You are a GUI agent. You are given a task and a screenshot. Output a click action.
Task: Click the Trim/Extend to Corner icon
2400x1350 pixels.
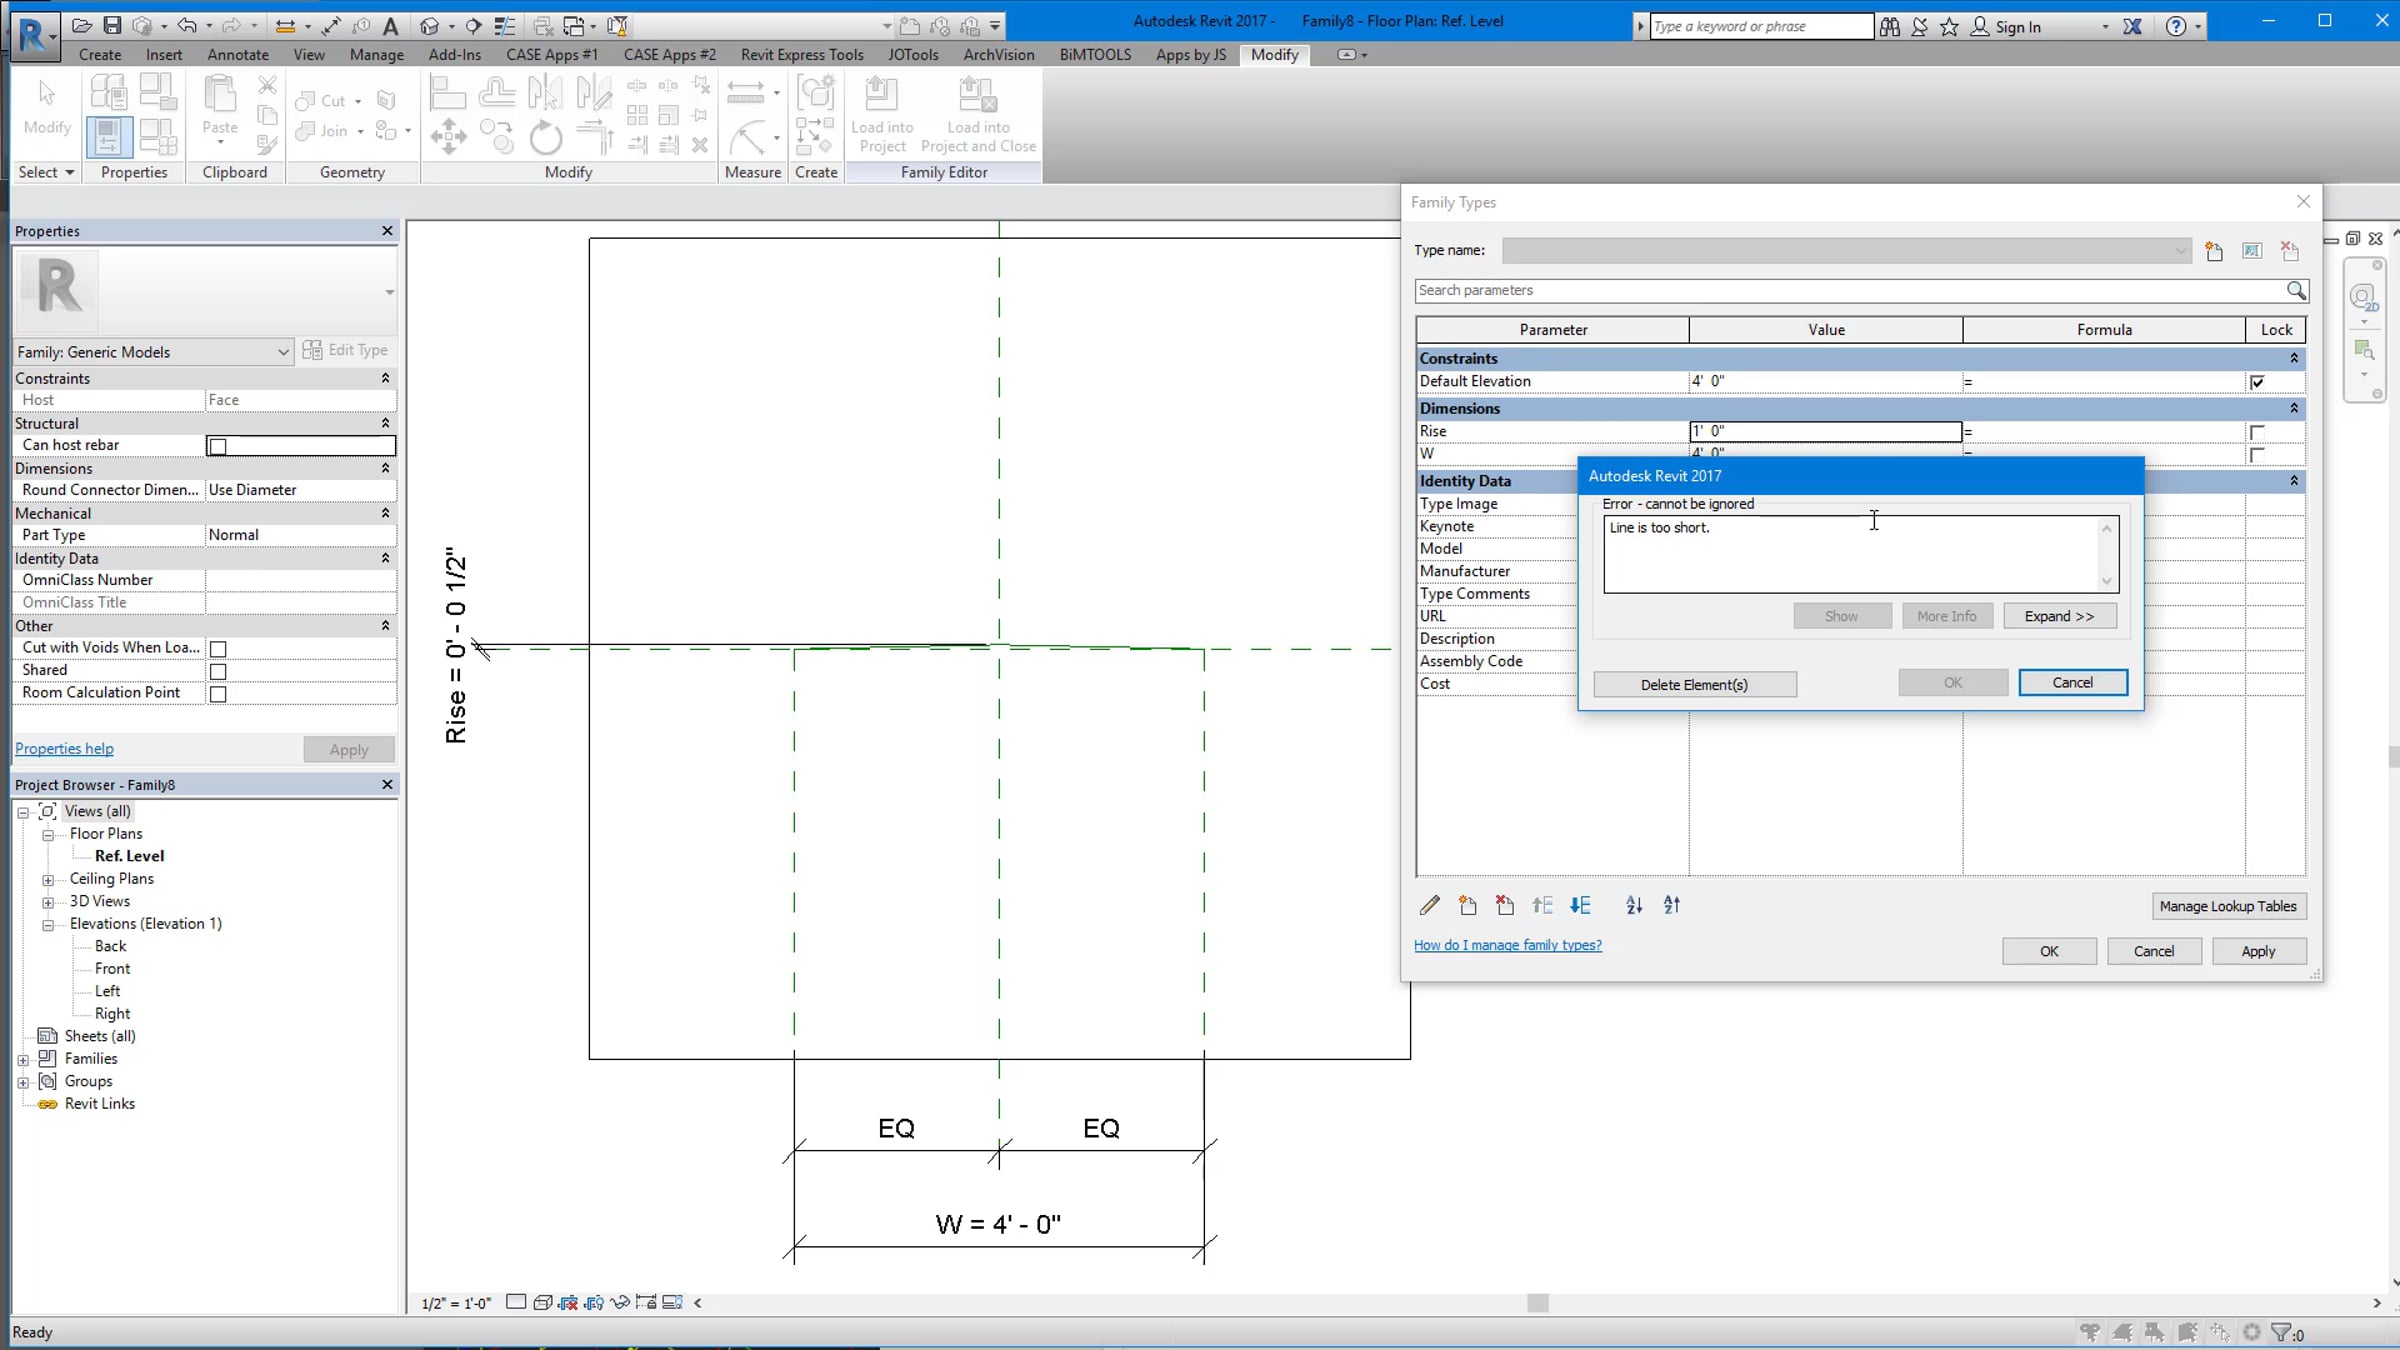[595, 137]
